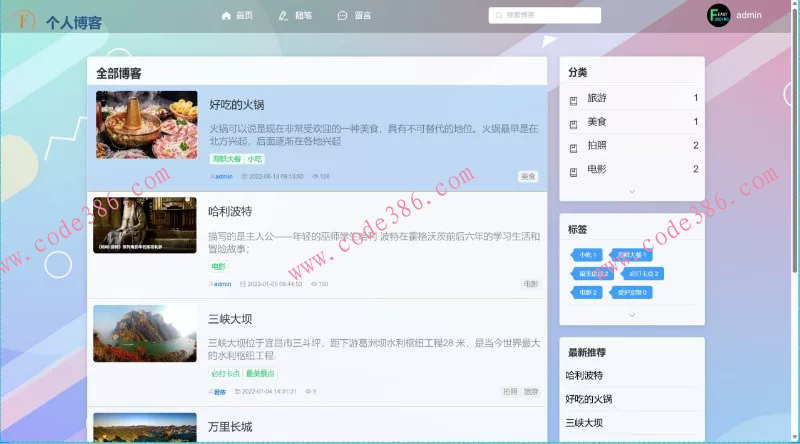Open the Three Gorges post thumbnail
Screen dimensions: 800x444
[x=145, y=333]
